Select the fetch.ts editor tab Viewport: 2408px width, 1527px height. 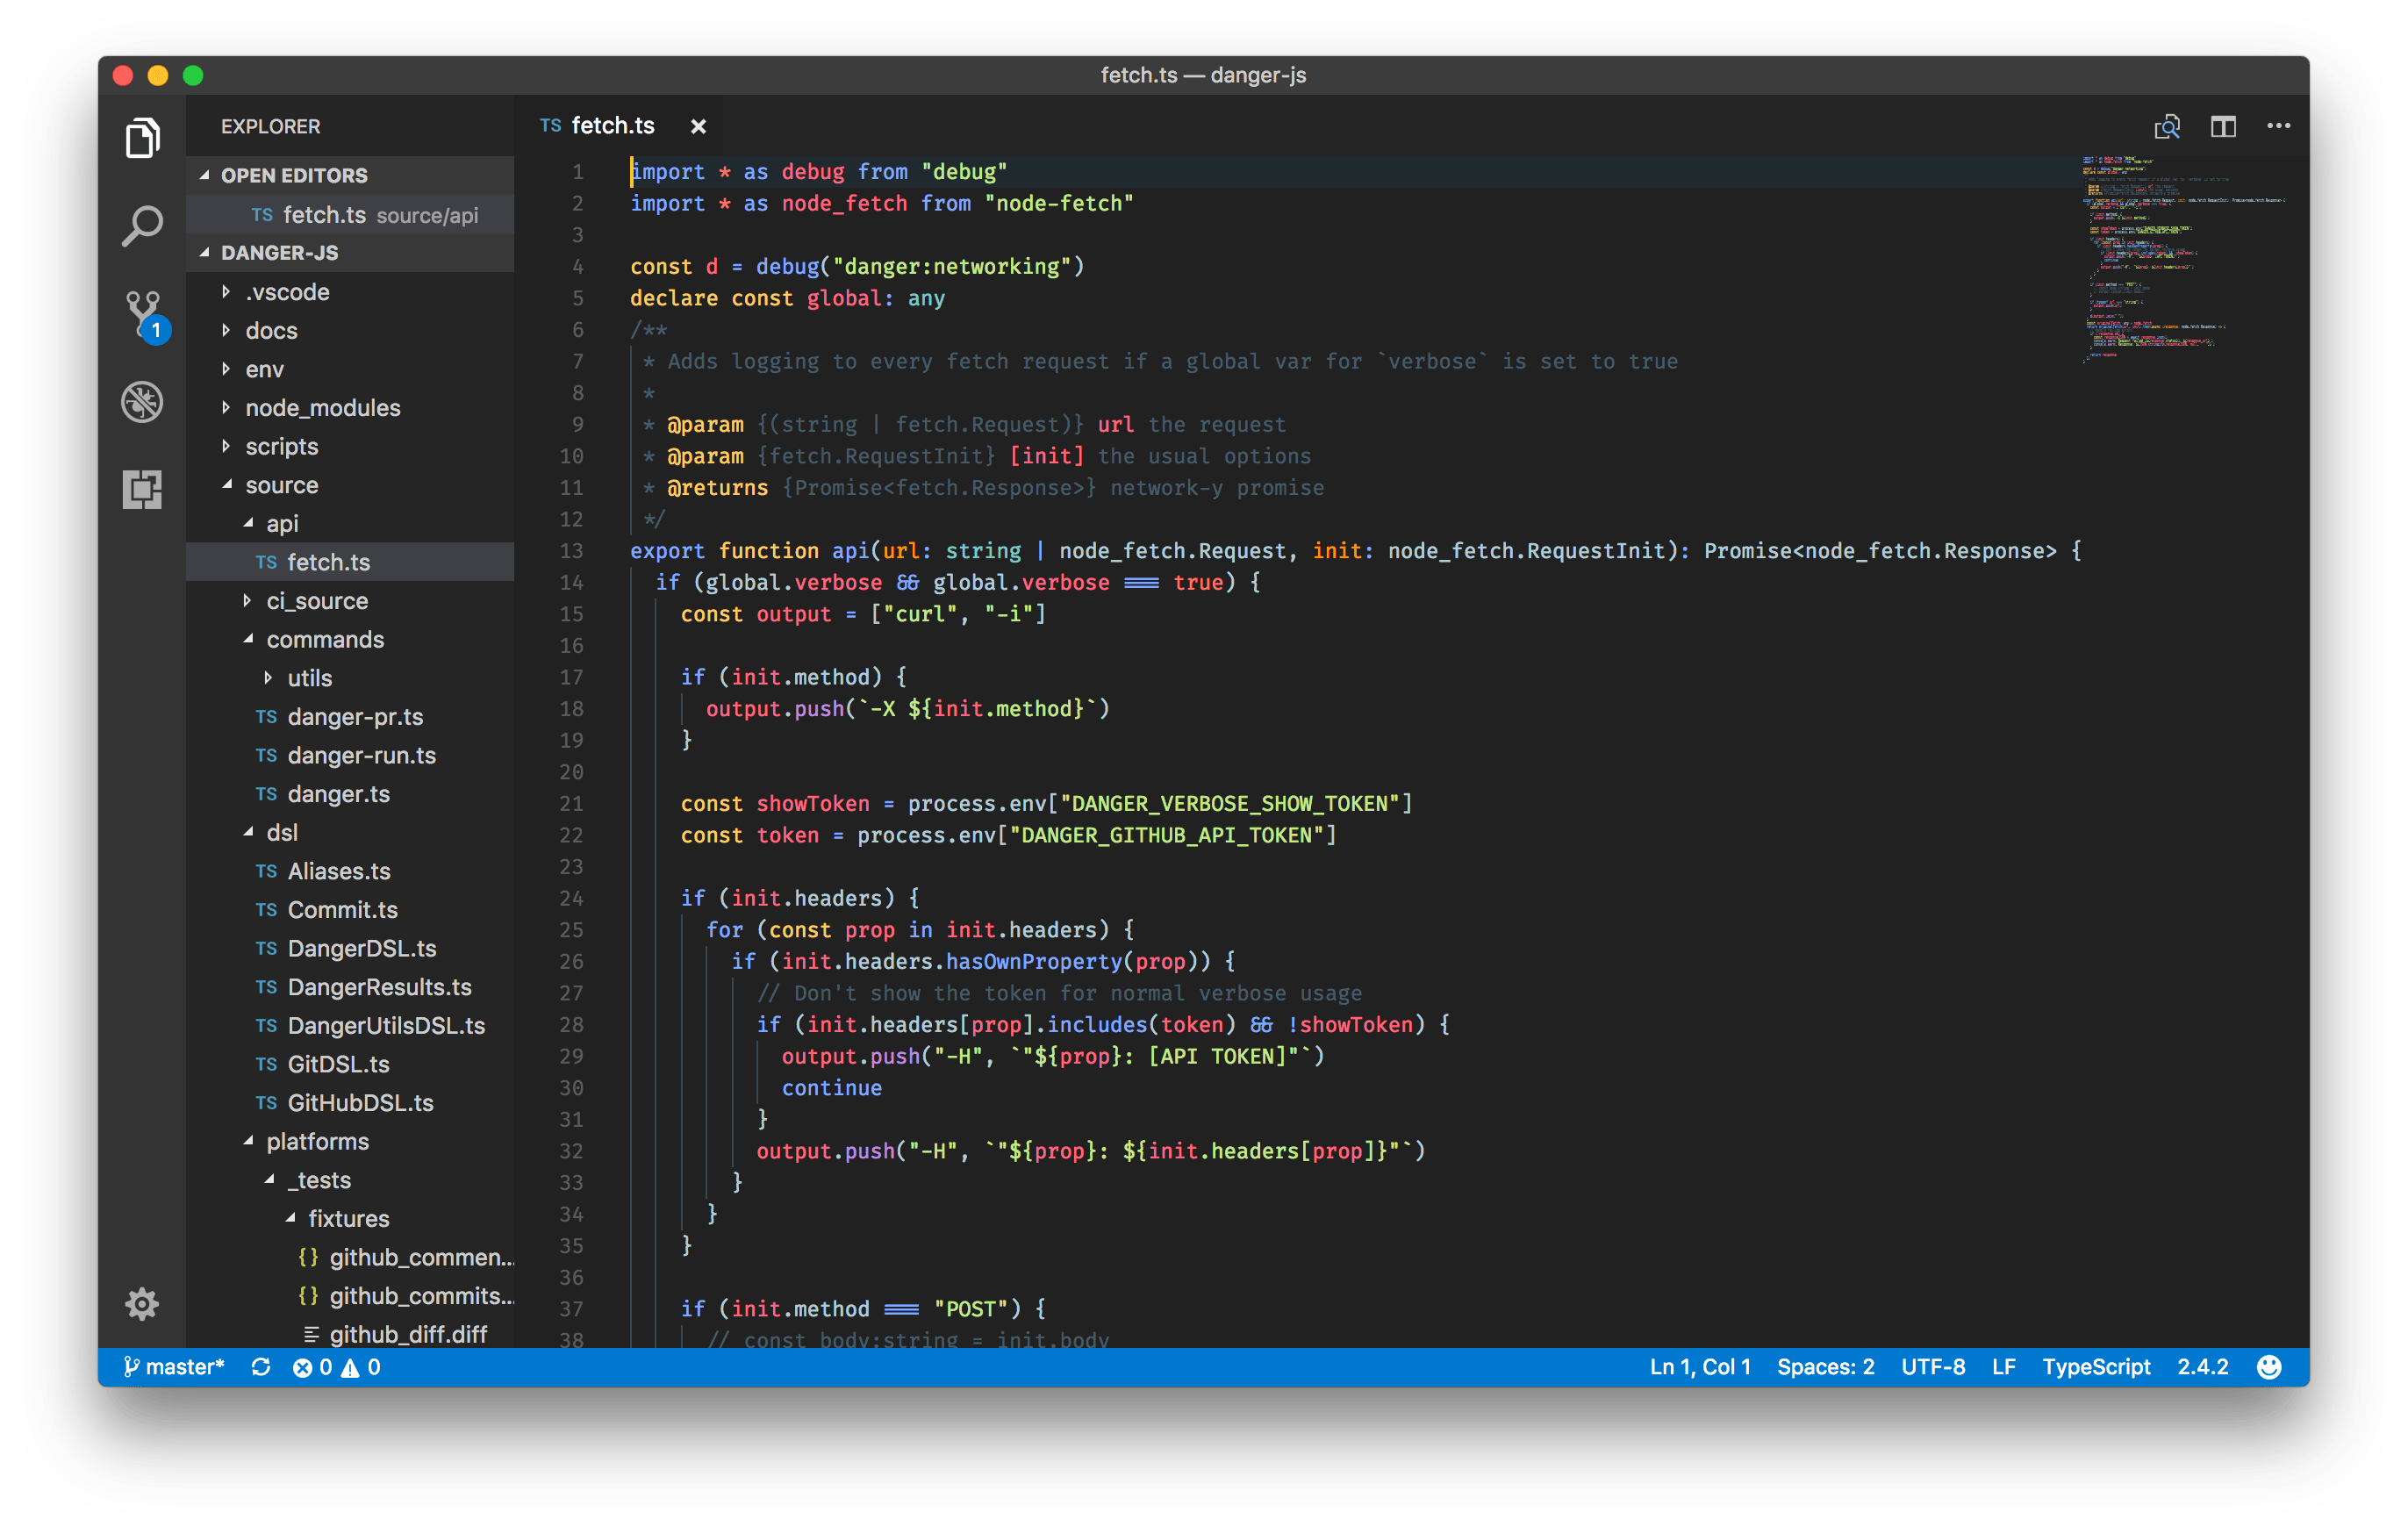click(x=612, y=125)
